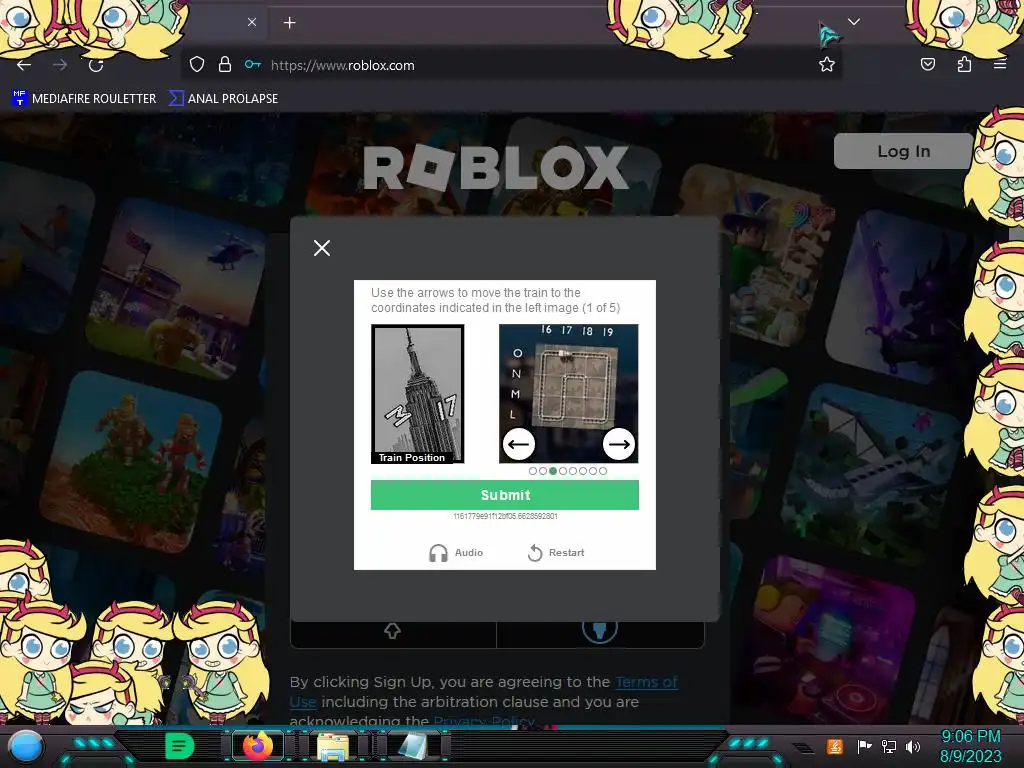1024x768 pixels.
Task: Click the captcha instruction text 'Use the arrows'
Action: point(496,300)
